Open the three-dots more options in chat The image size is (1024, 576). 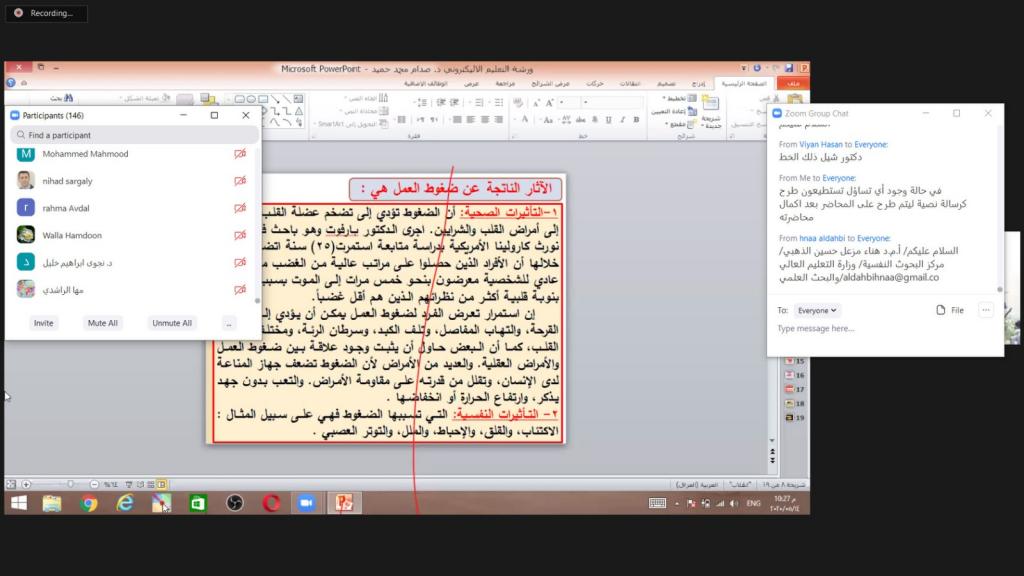point(986,311)
